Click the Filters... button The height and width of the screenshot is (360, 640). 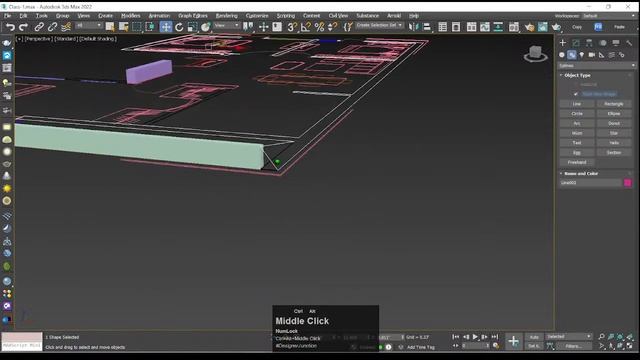coord(574,347)
